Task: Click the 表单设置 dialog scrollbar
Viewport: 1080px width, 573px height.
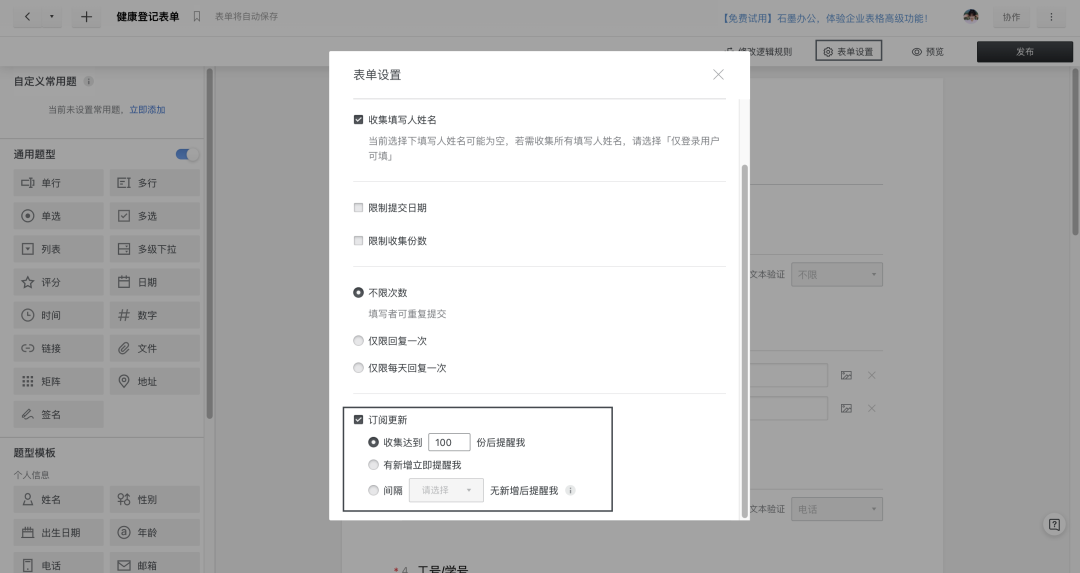Action: point(744,341)
